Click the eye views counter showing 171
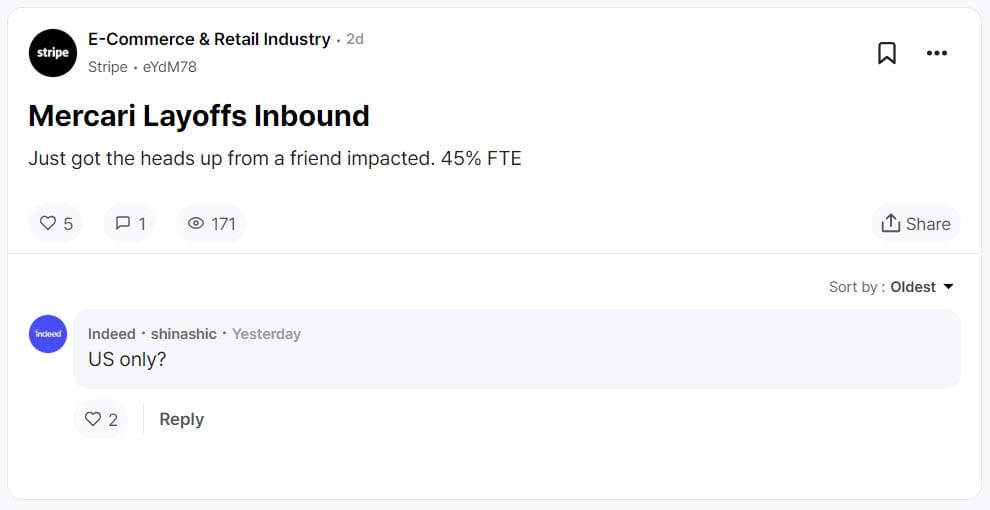 tap(211, 223)
